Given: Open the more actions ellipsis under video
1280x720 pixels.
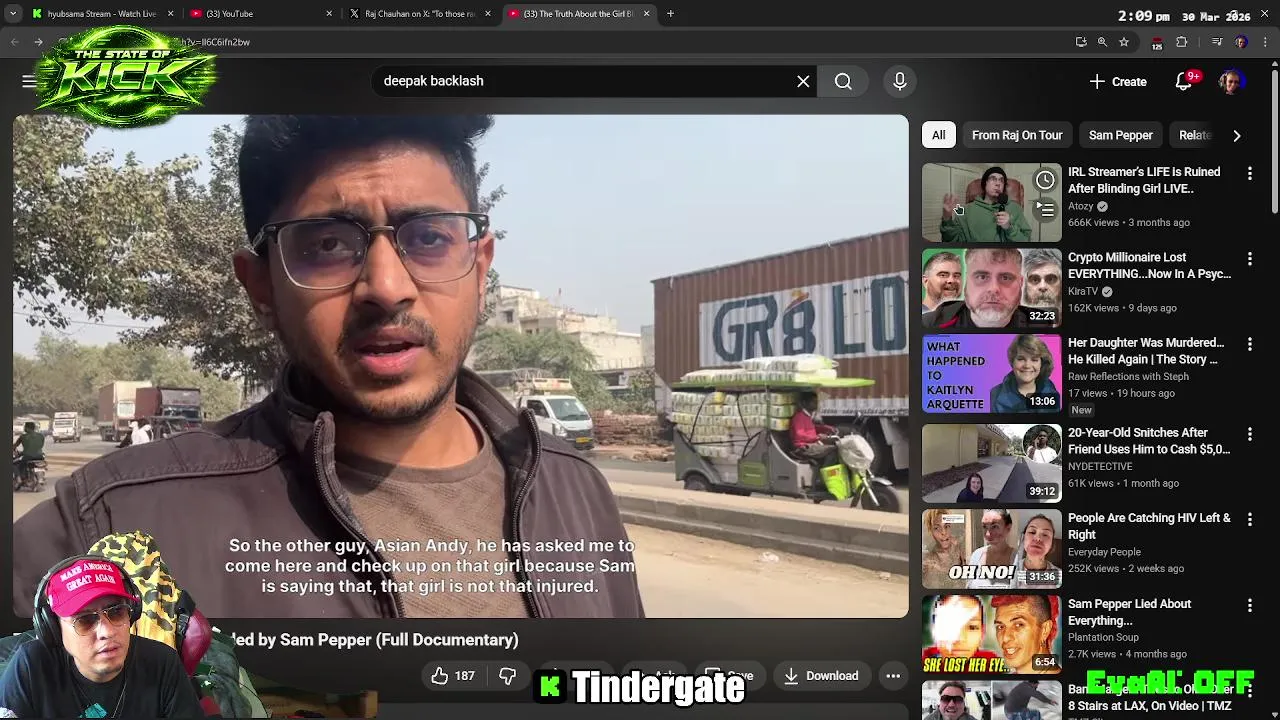Looking at the screenshot, I should point(893,676).
